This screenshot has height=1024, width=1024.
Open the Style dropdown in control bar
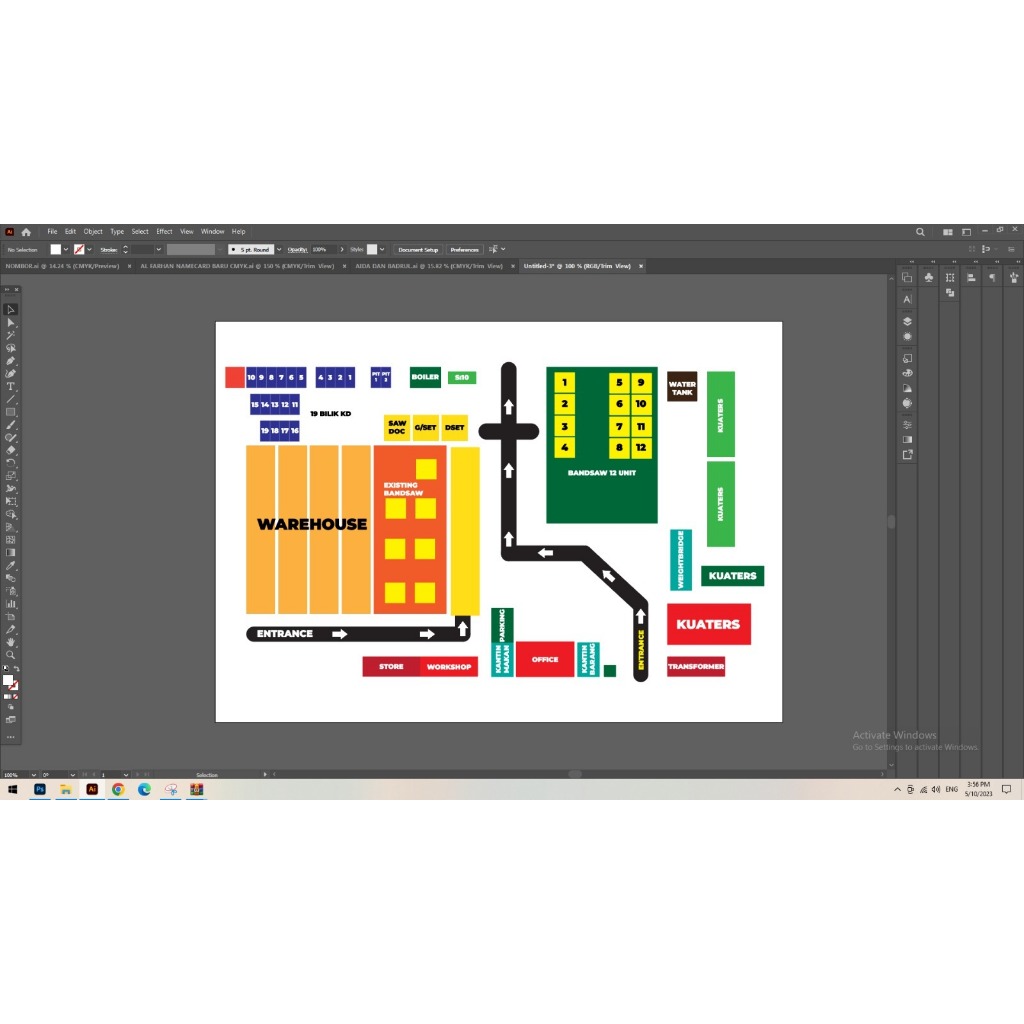point(383,249)
